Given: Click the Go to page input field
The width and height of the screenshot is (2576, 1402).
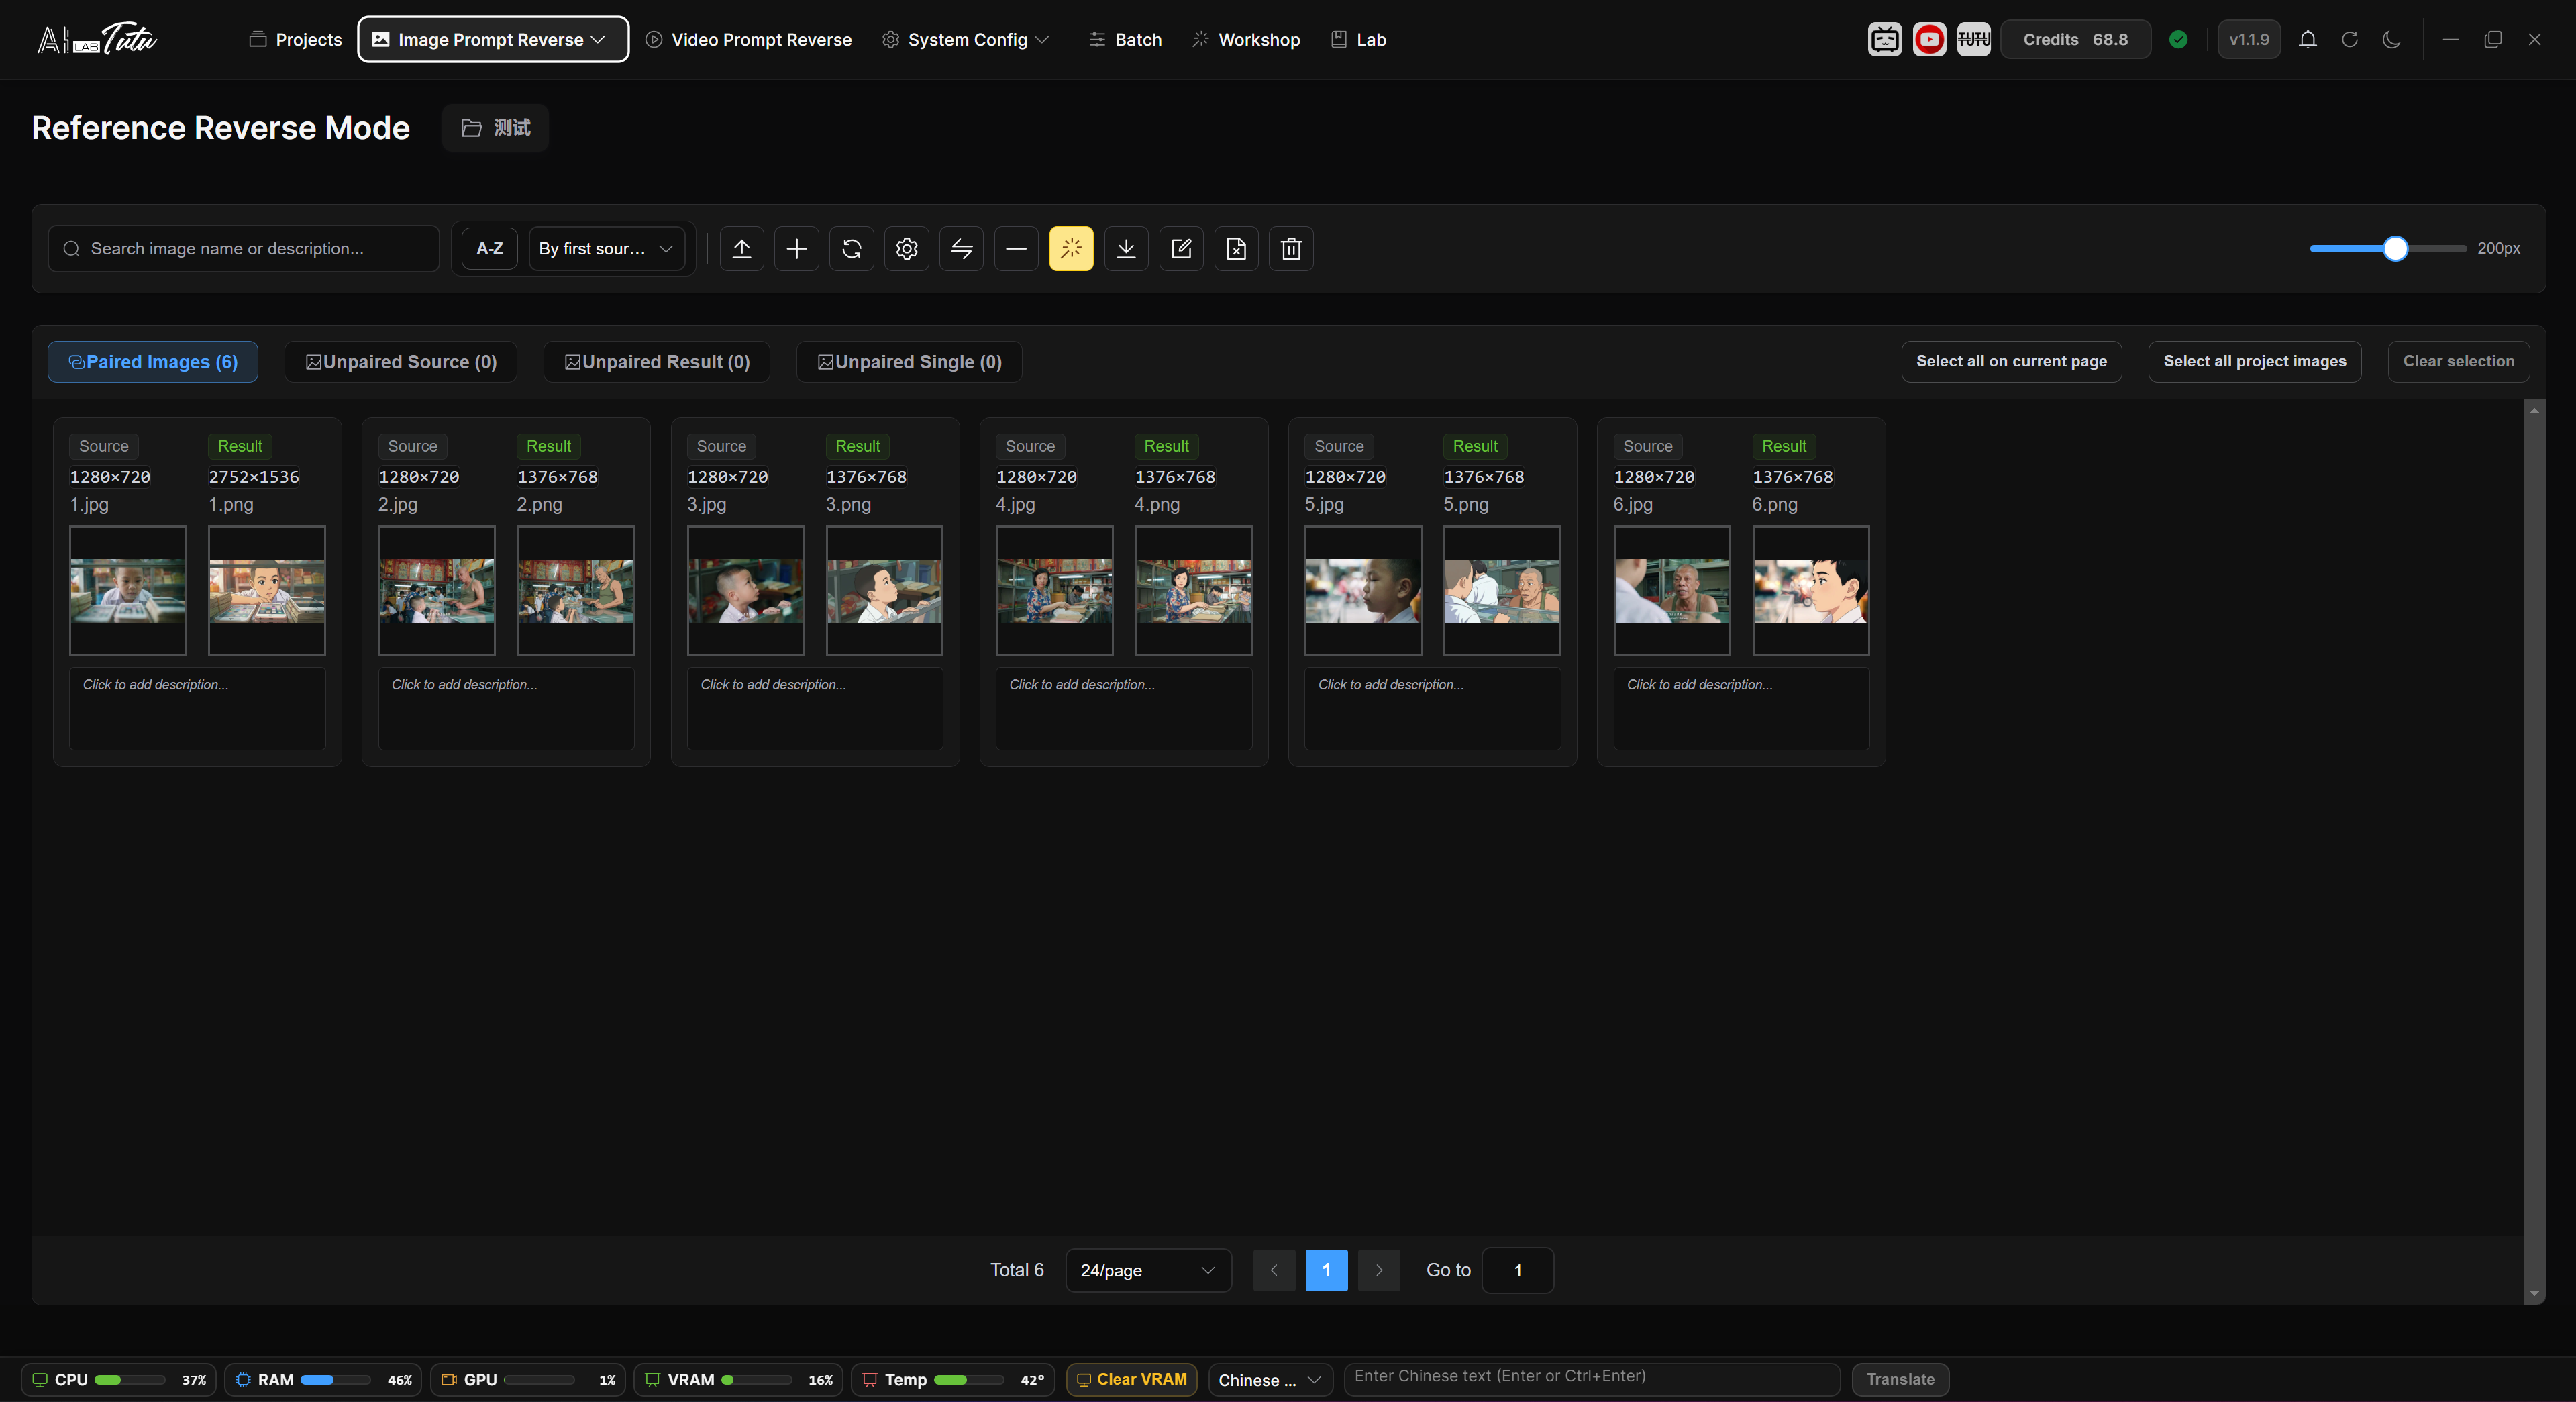Looking at the screenshot, I should click(x=1517, y=1270).
